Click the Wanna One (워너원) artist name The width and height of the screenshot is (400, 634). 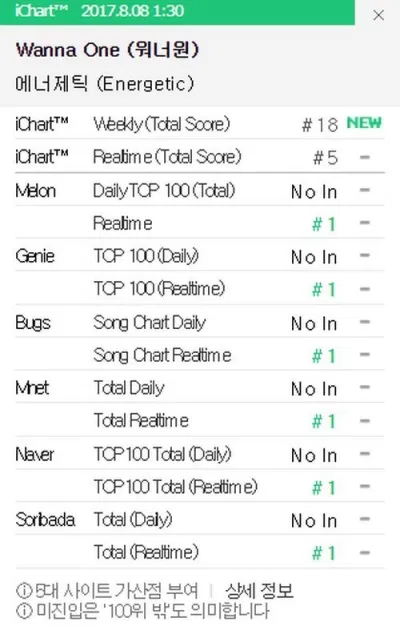pos(108,50)
